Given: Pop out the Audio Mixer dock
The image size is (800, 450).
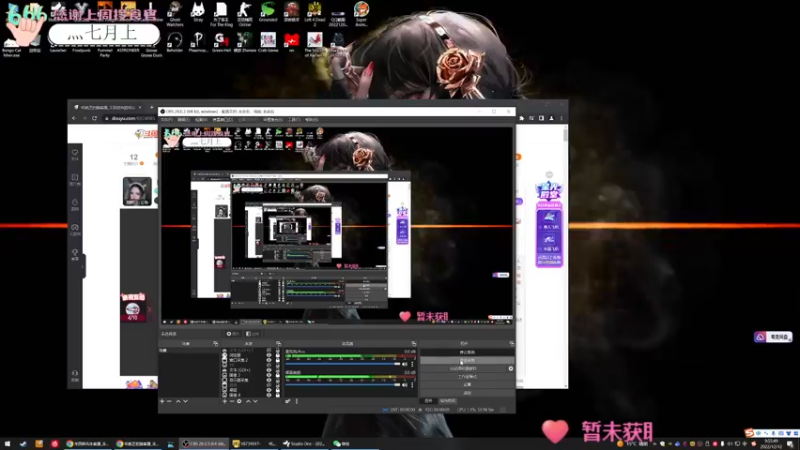Looking at the screenshot, I should click(414, 343).
